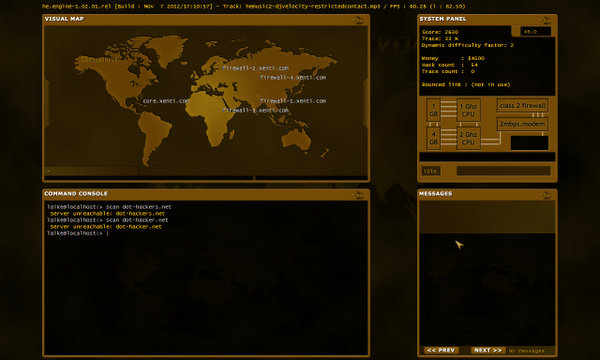Image resolution: width=600 pixels, height=360 pixels.
Task: Select the 1 Ghz CPU hardware box
Action: tap(468, 110)
